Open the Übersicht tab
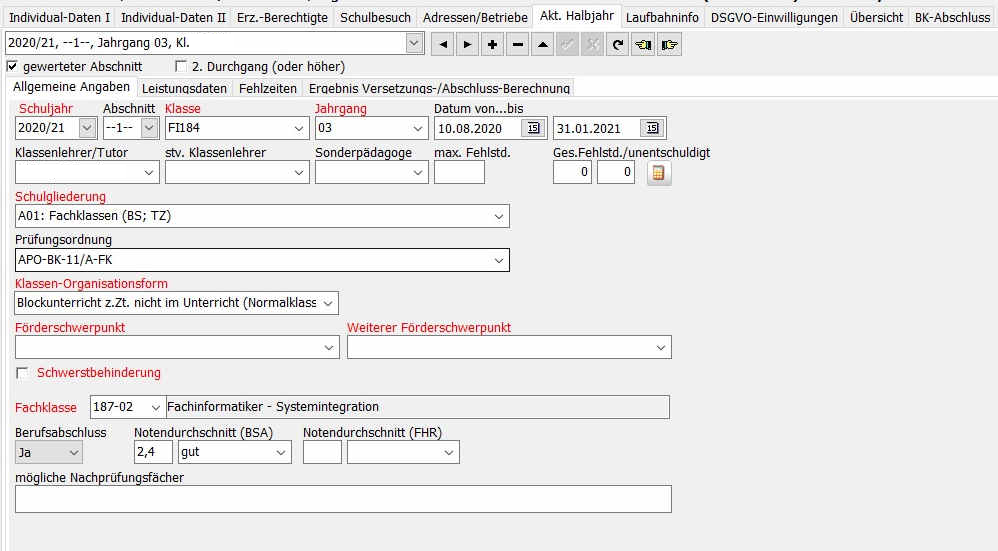The image size is (998, 551). pos(876,17)
